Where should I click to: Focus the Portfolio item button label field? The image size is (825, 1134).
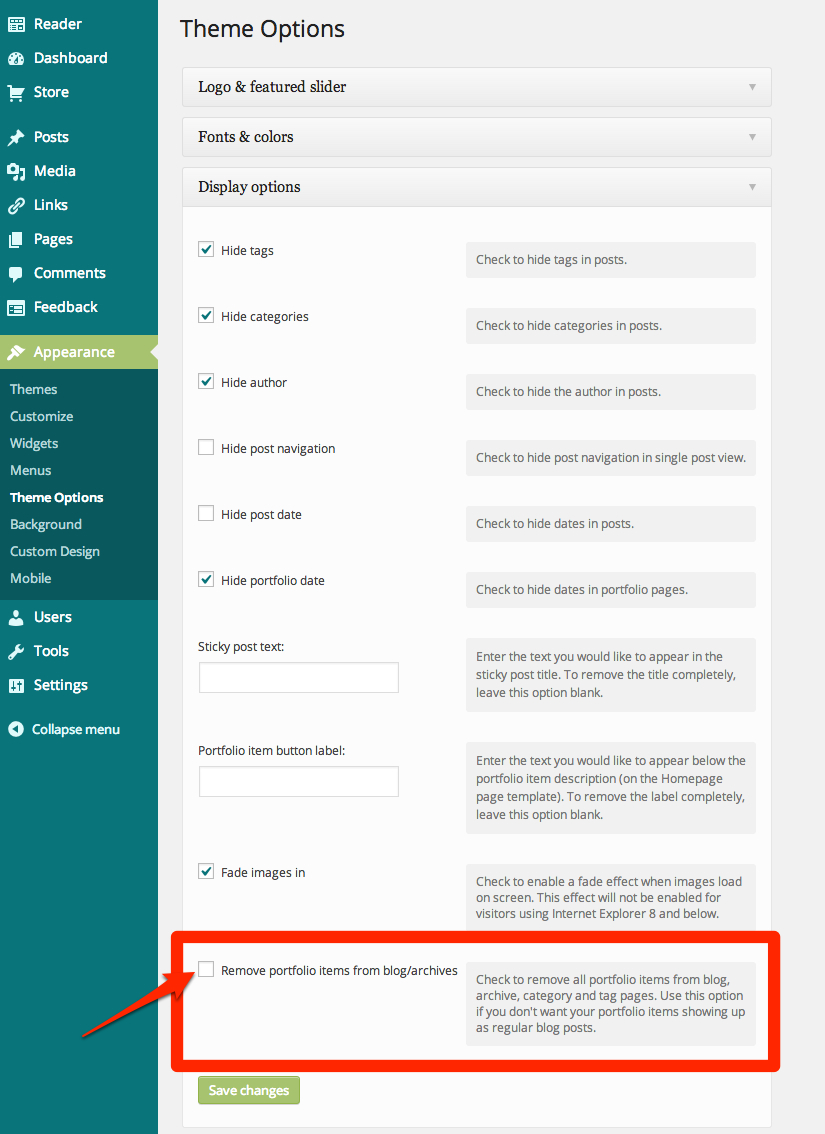299,781
